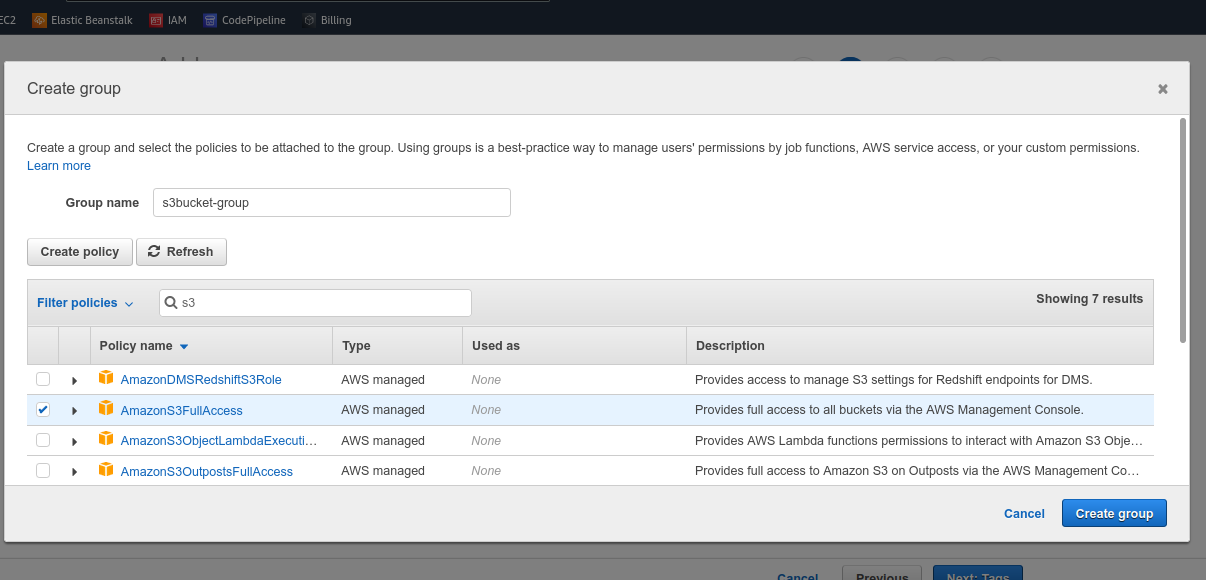Open the CodePipeline bookmark icon

tap(210, 20)
